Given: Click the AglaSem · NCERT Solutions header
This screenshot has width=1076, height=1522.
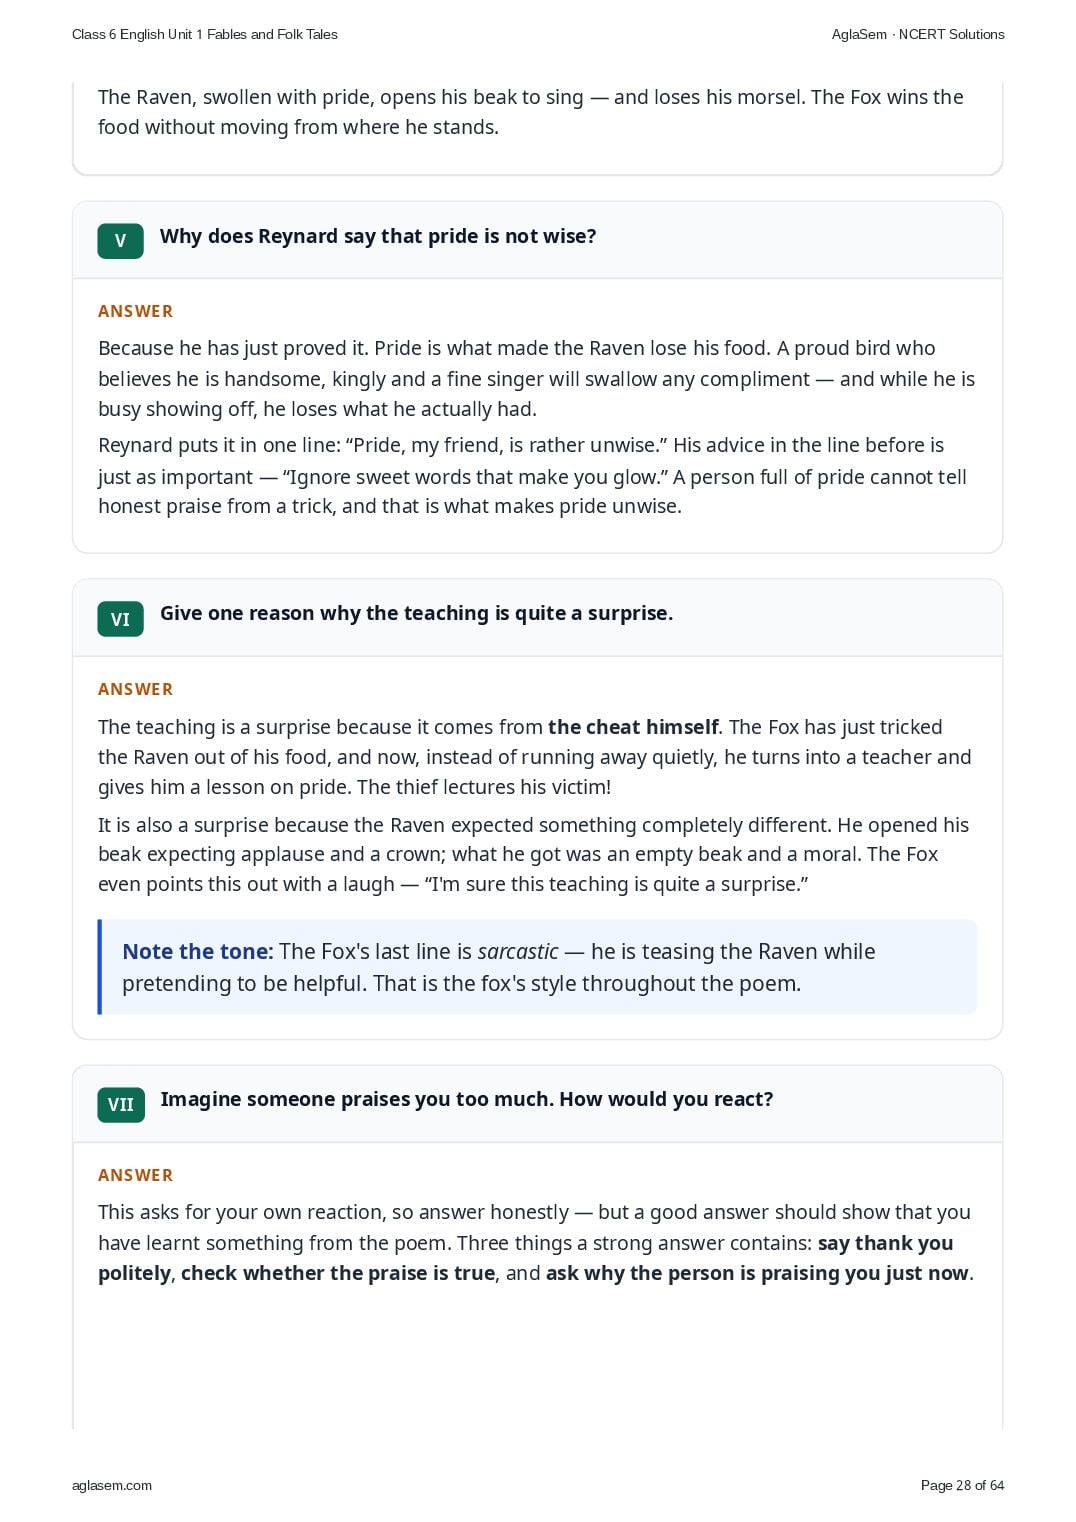Looking at the screenshot, I should pyautogui.click(x=918, y=34).
